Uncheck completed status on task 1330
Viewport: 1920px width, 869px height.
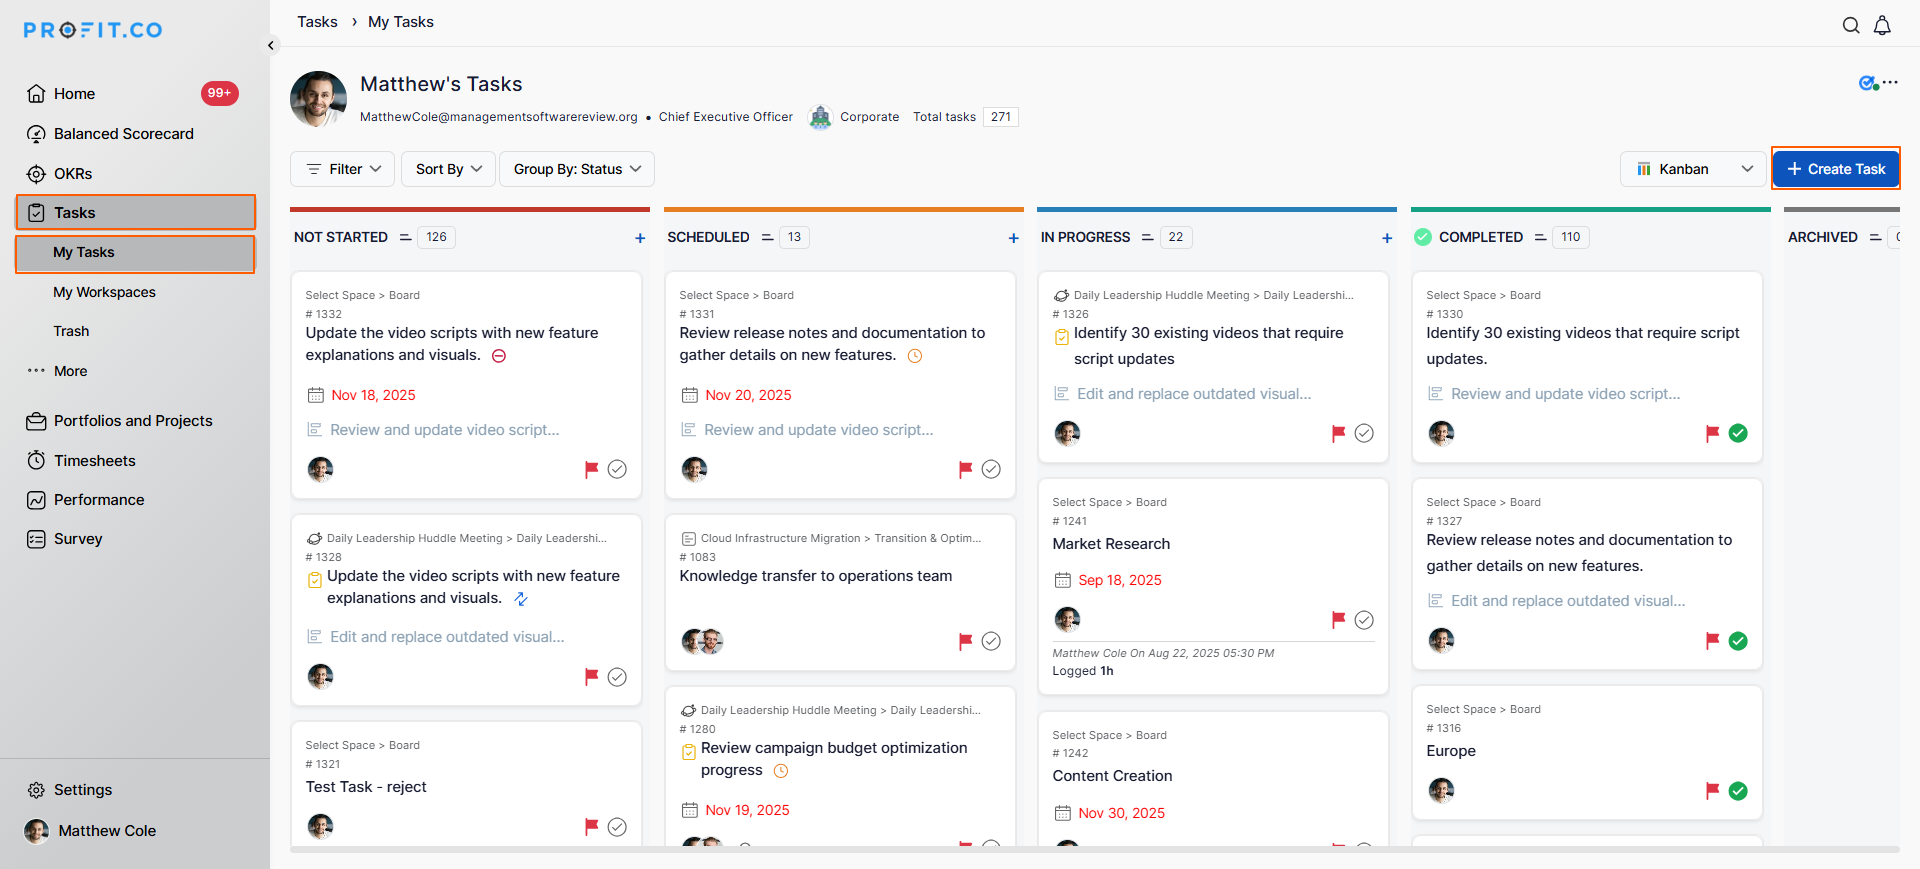(1738, 433)
